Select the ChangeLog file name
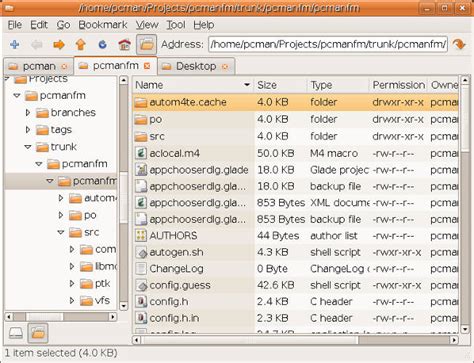 point(176,269)
